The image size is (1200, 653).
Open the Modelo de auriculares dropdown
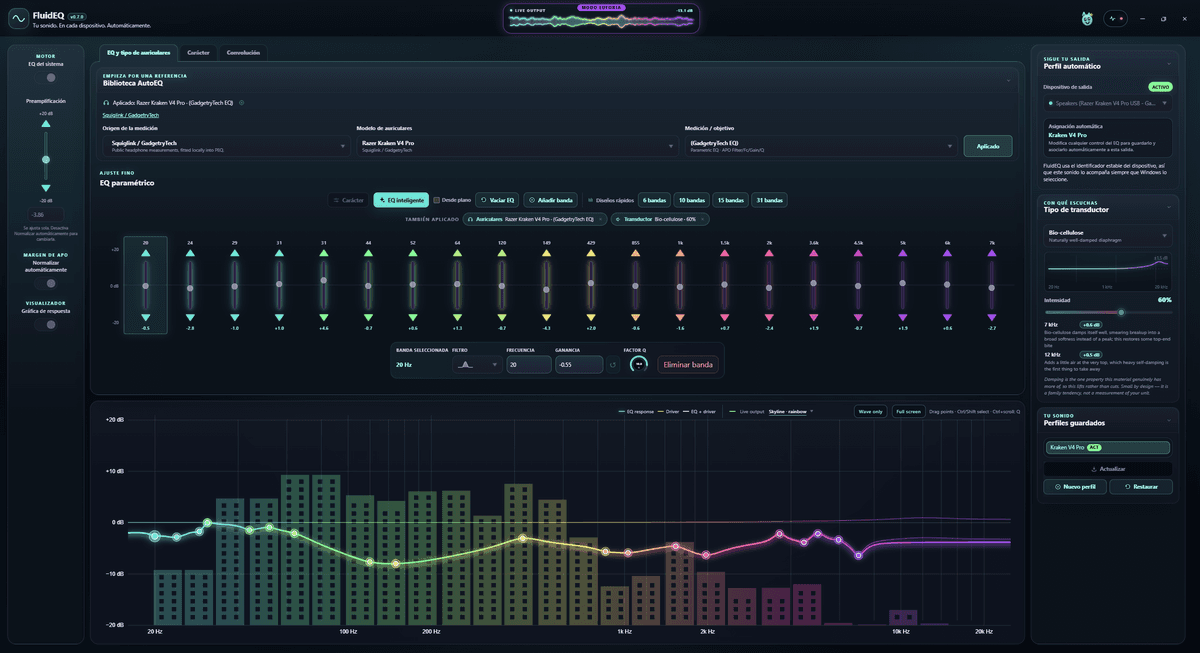tap(517, 146)
